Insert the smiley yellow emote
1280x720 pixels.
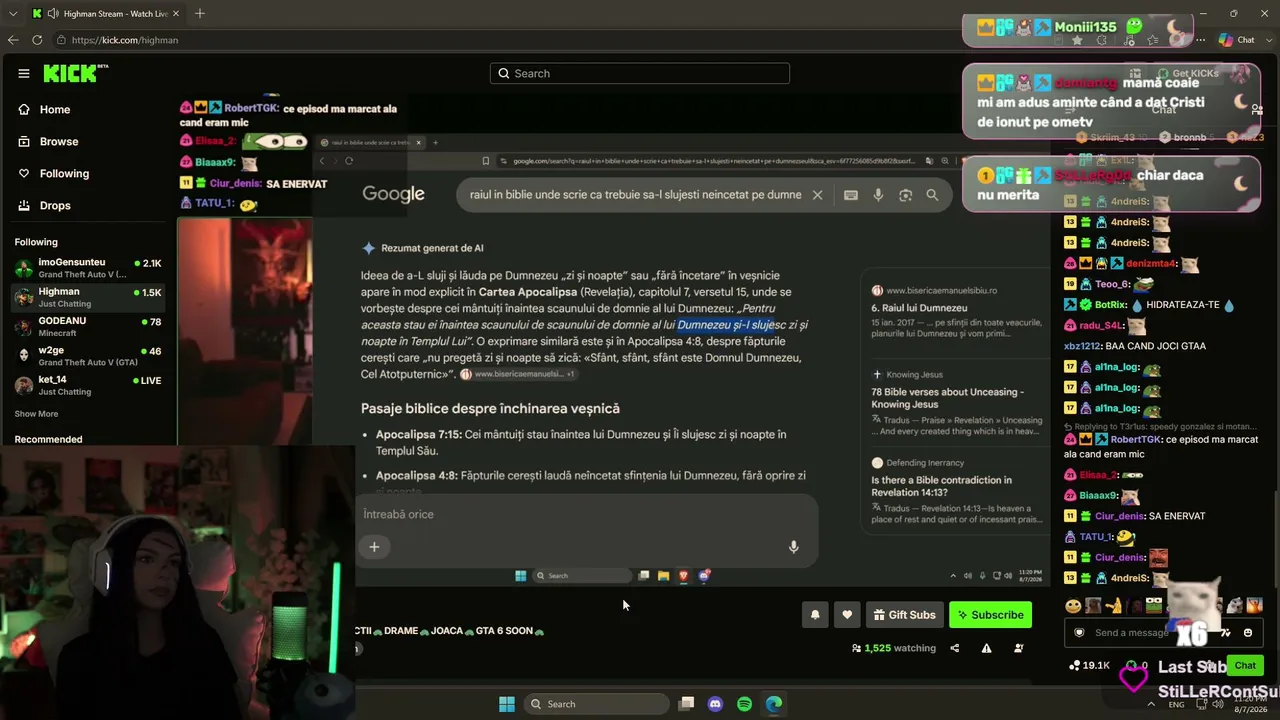pyautogui.click(x=1073, y=605)
